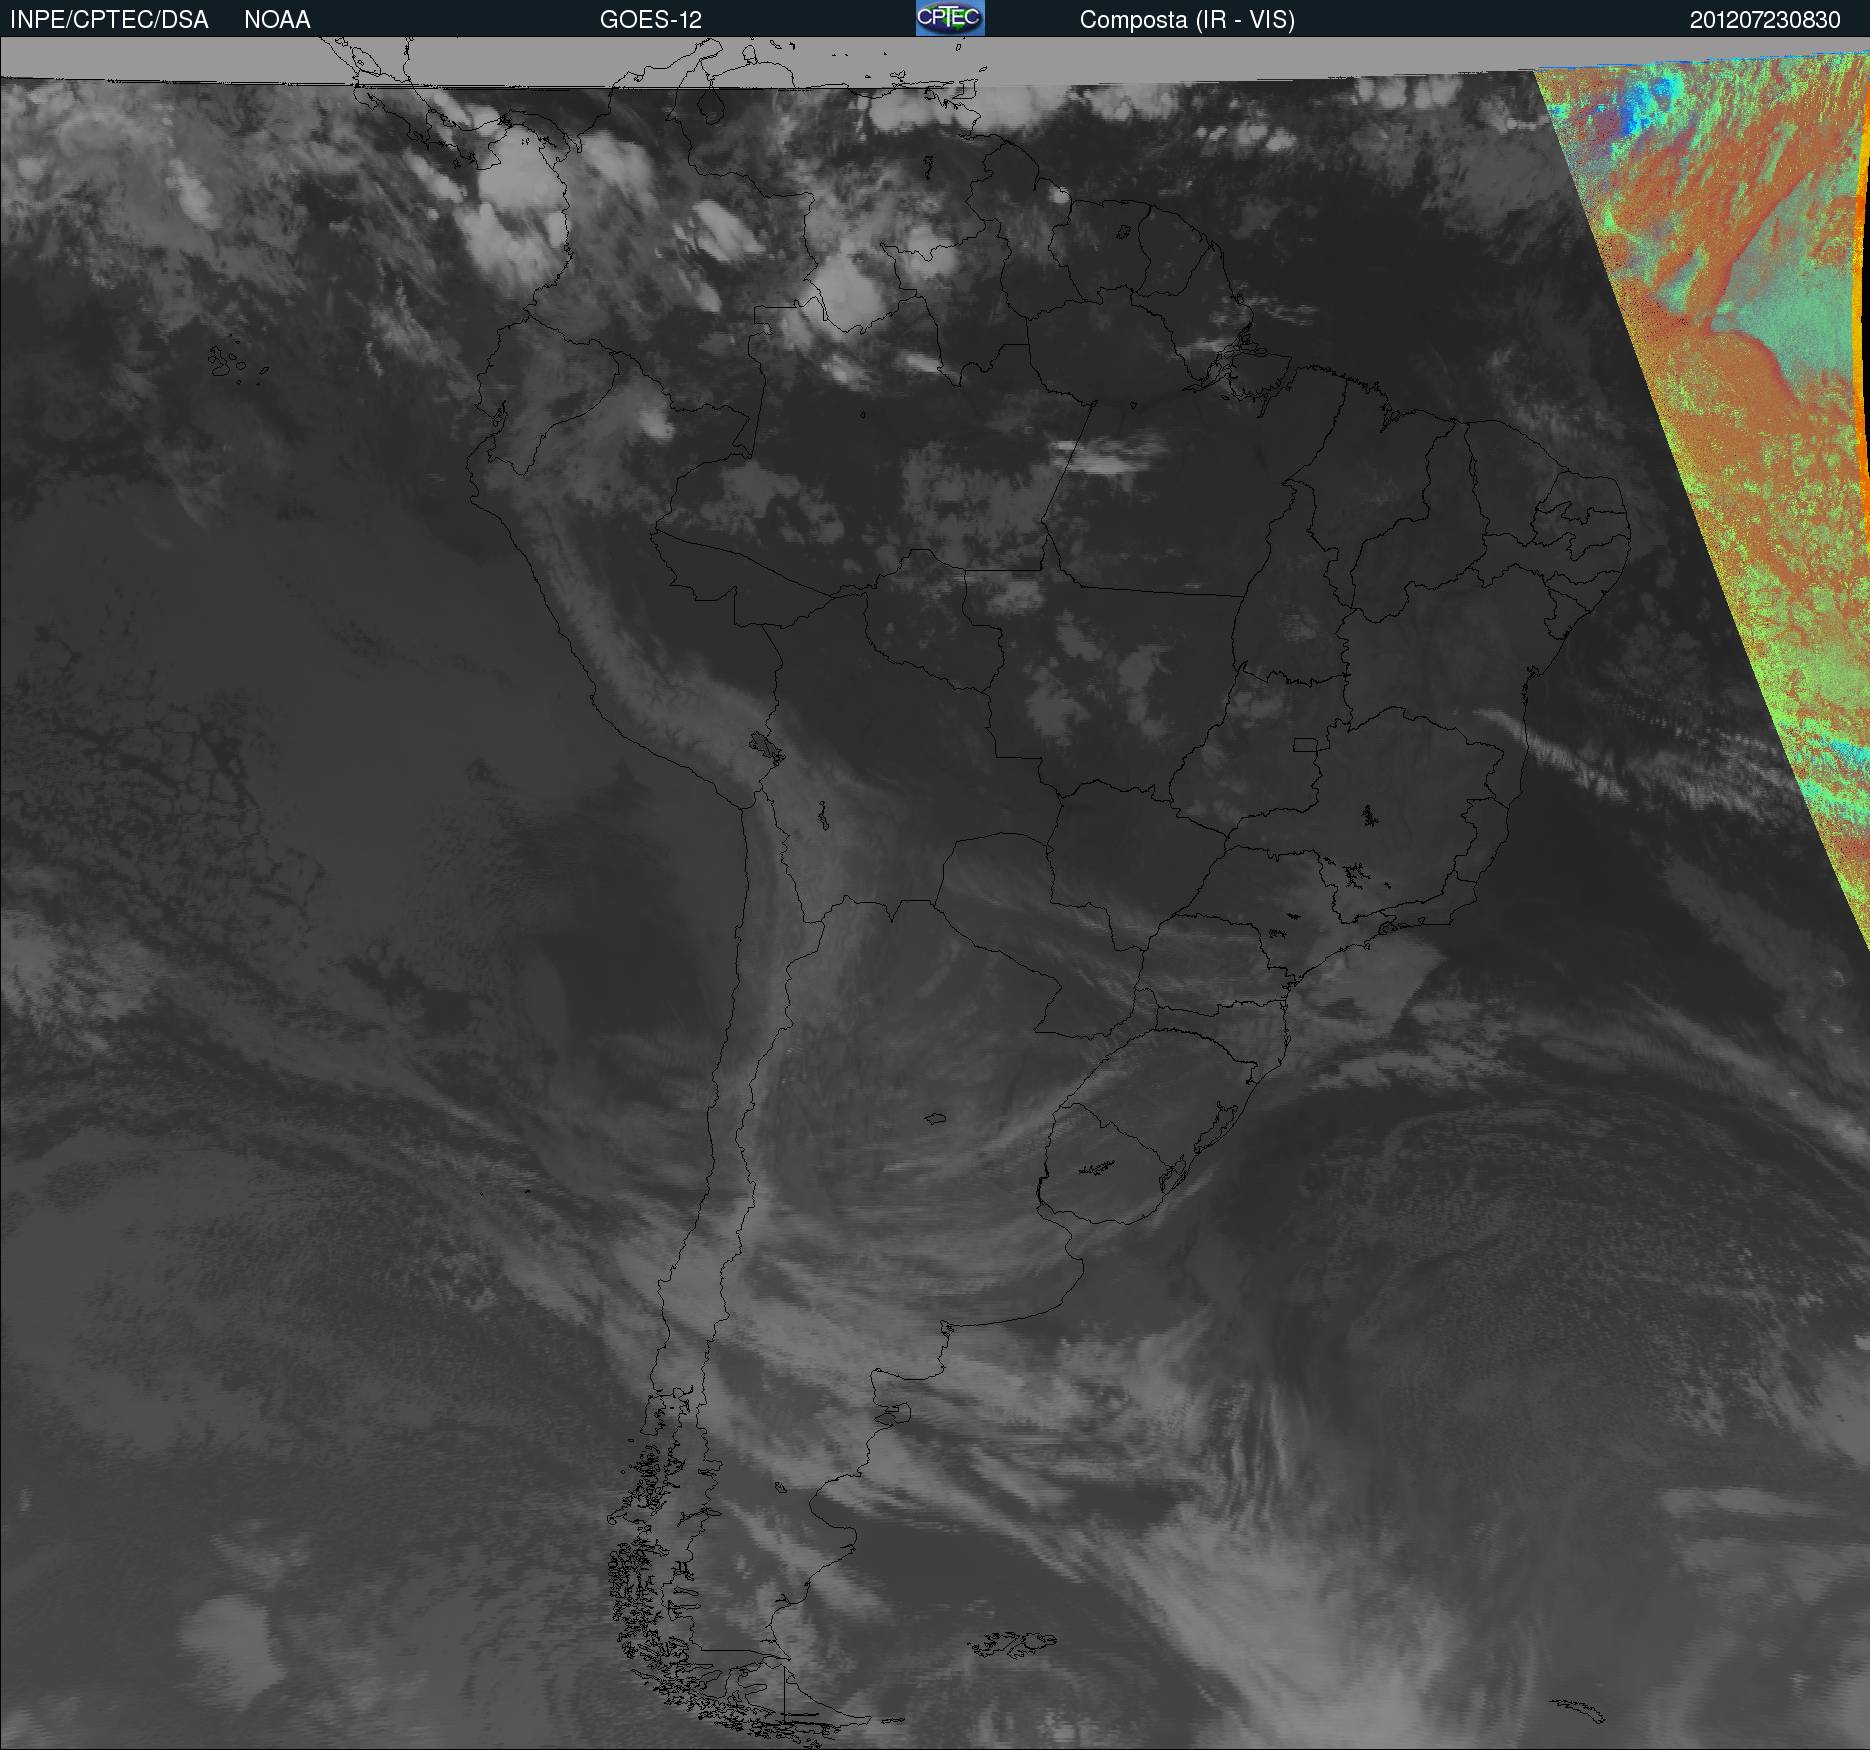Viewport: 1870px width, 1750px height.
Task: Select the Composta (IR - VIS) title
Action: tap(1187, 20)
